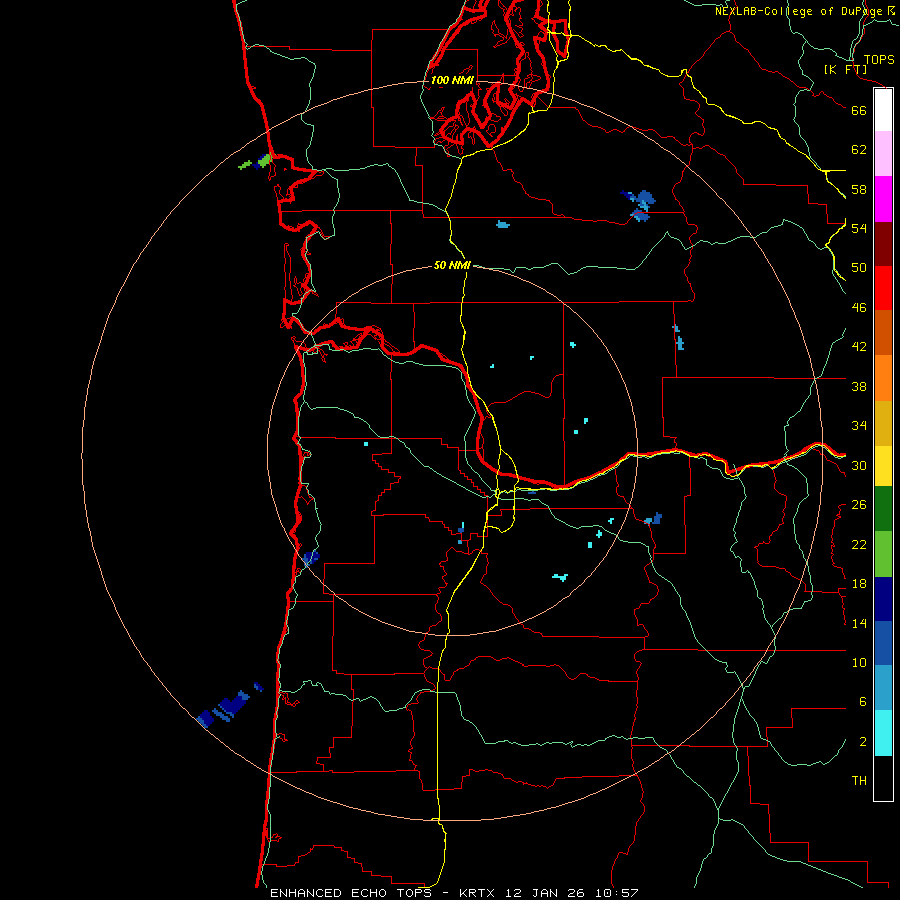Click the blue echo cluster in the northeast
Image resolution: width=900 pixels, height=900 pixels.
[639, 205]
